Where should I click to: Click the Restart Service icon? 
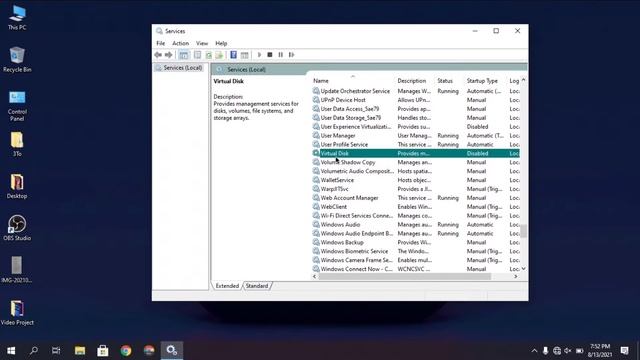coord(291,55)
